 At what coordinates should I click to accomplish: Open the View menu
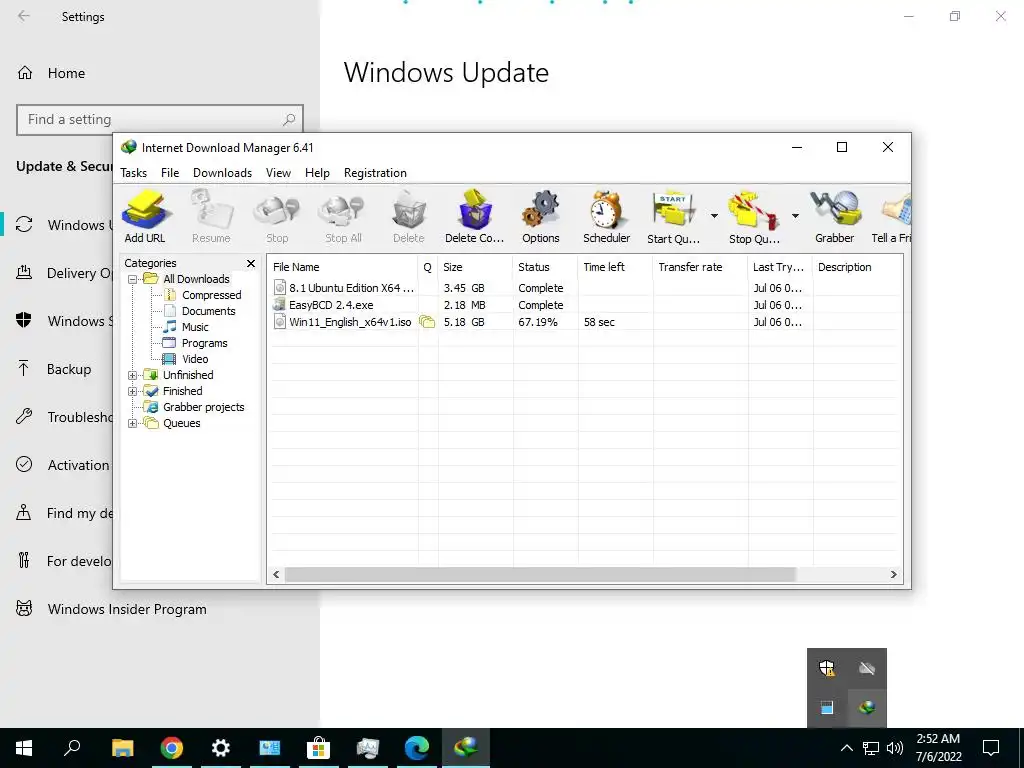coord(278,173)
